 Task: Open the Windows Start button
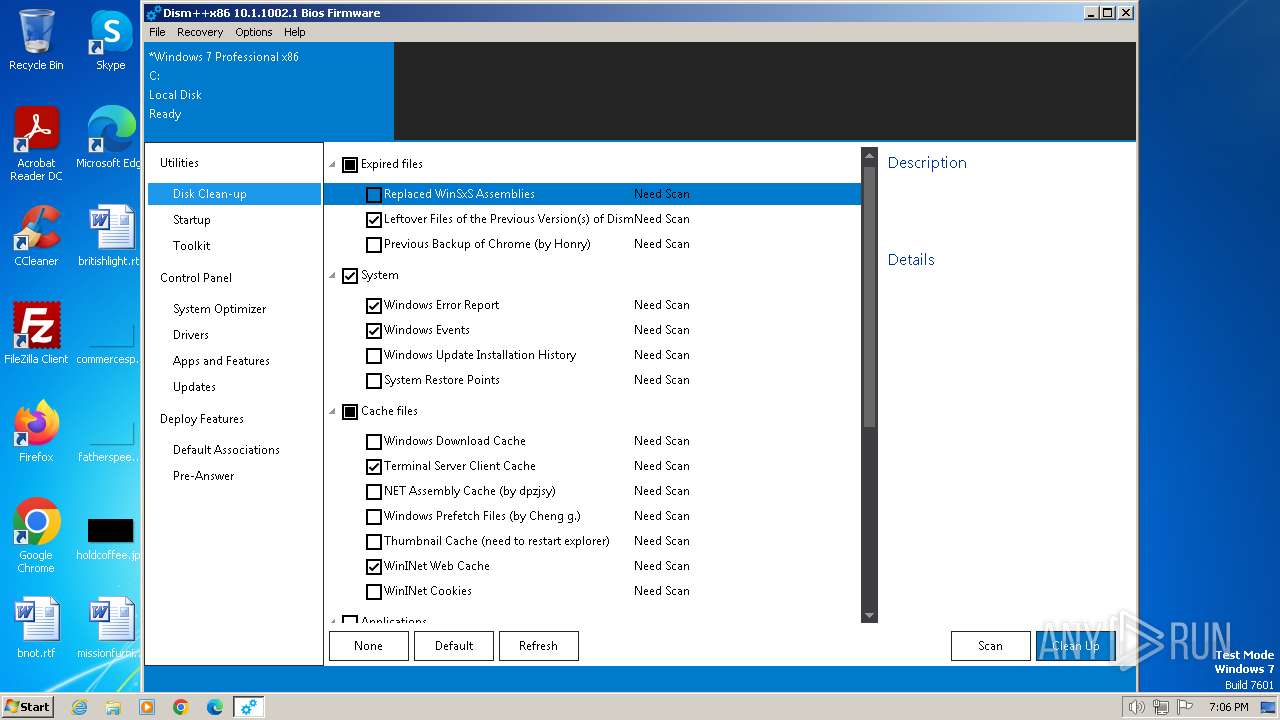(27, 706)
